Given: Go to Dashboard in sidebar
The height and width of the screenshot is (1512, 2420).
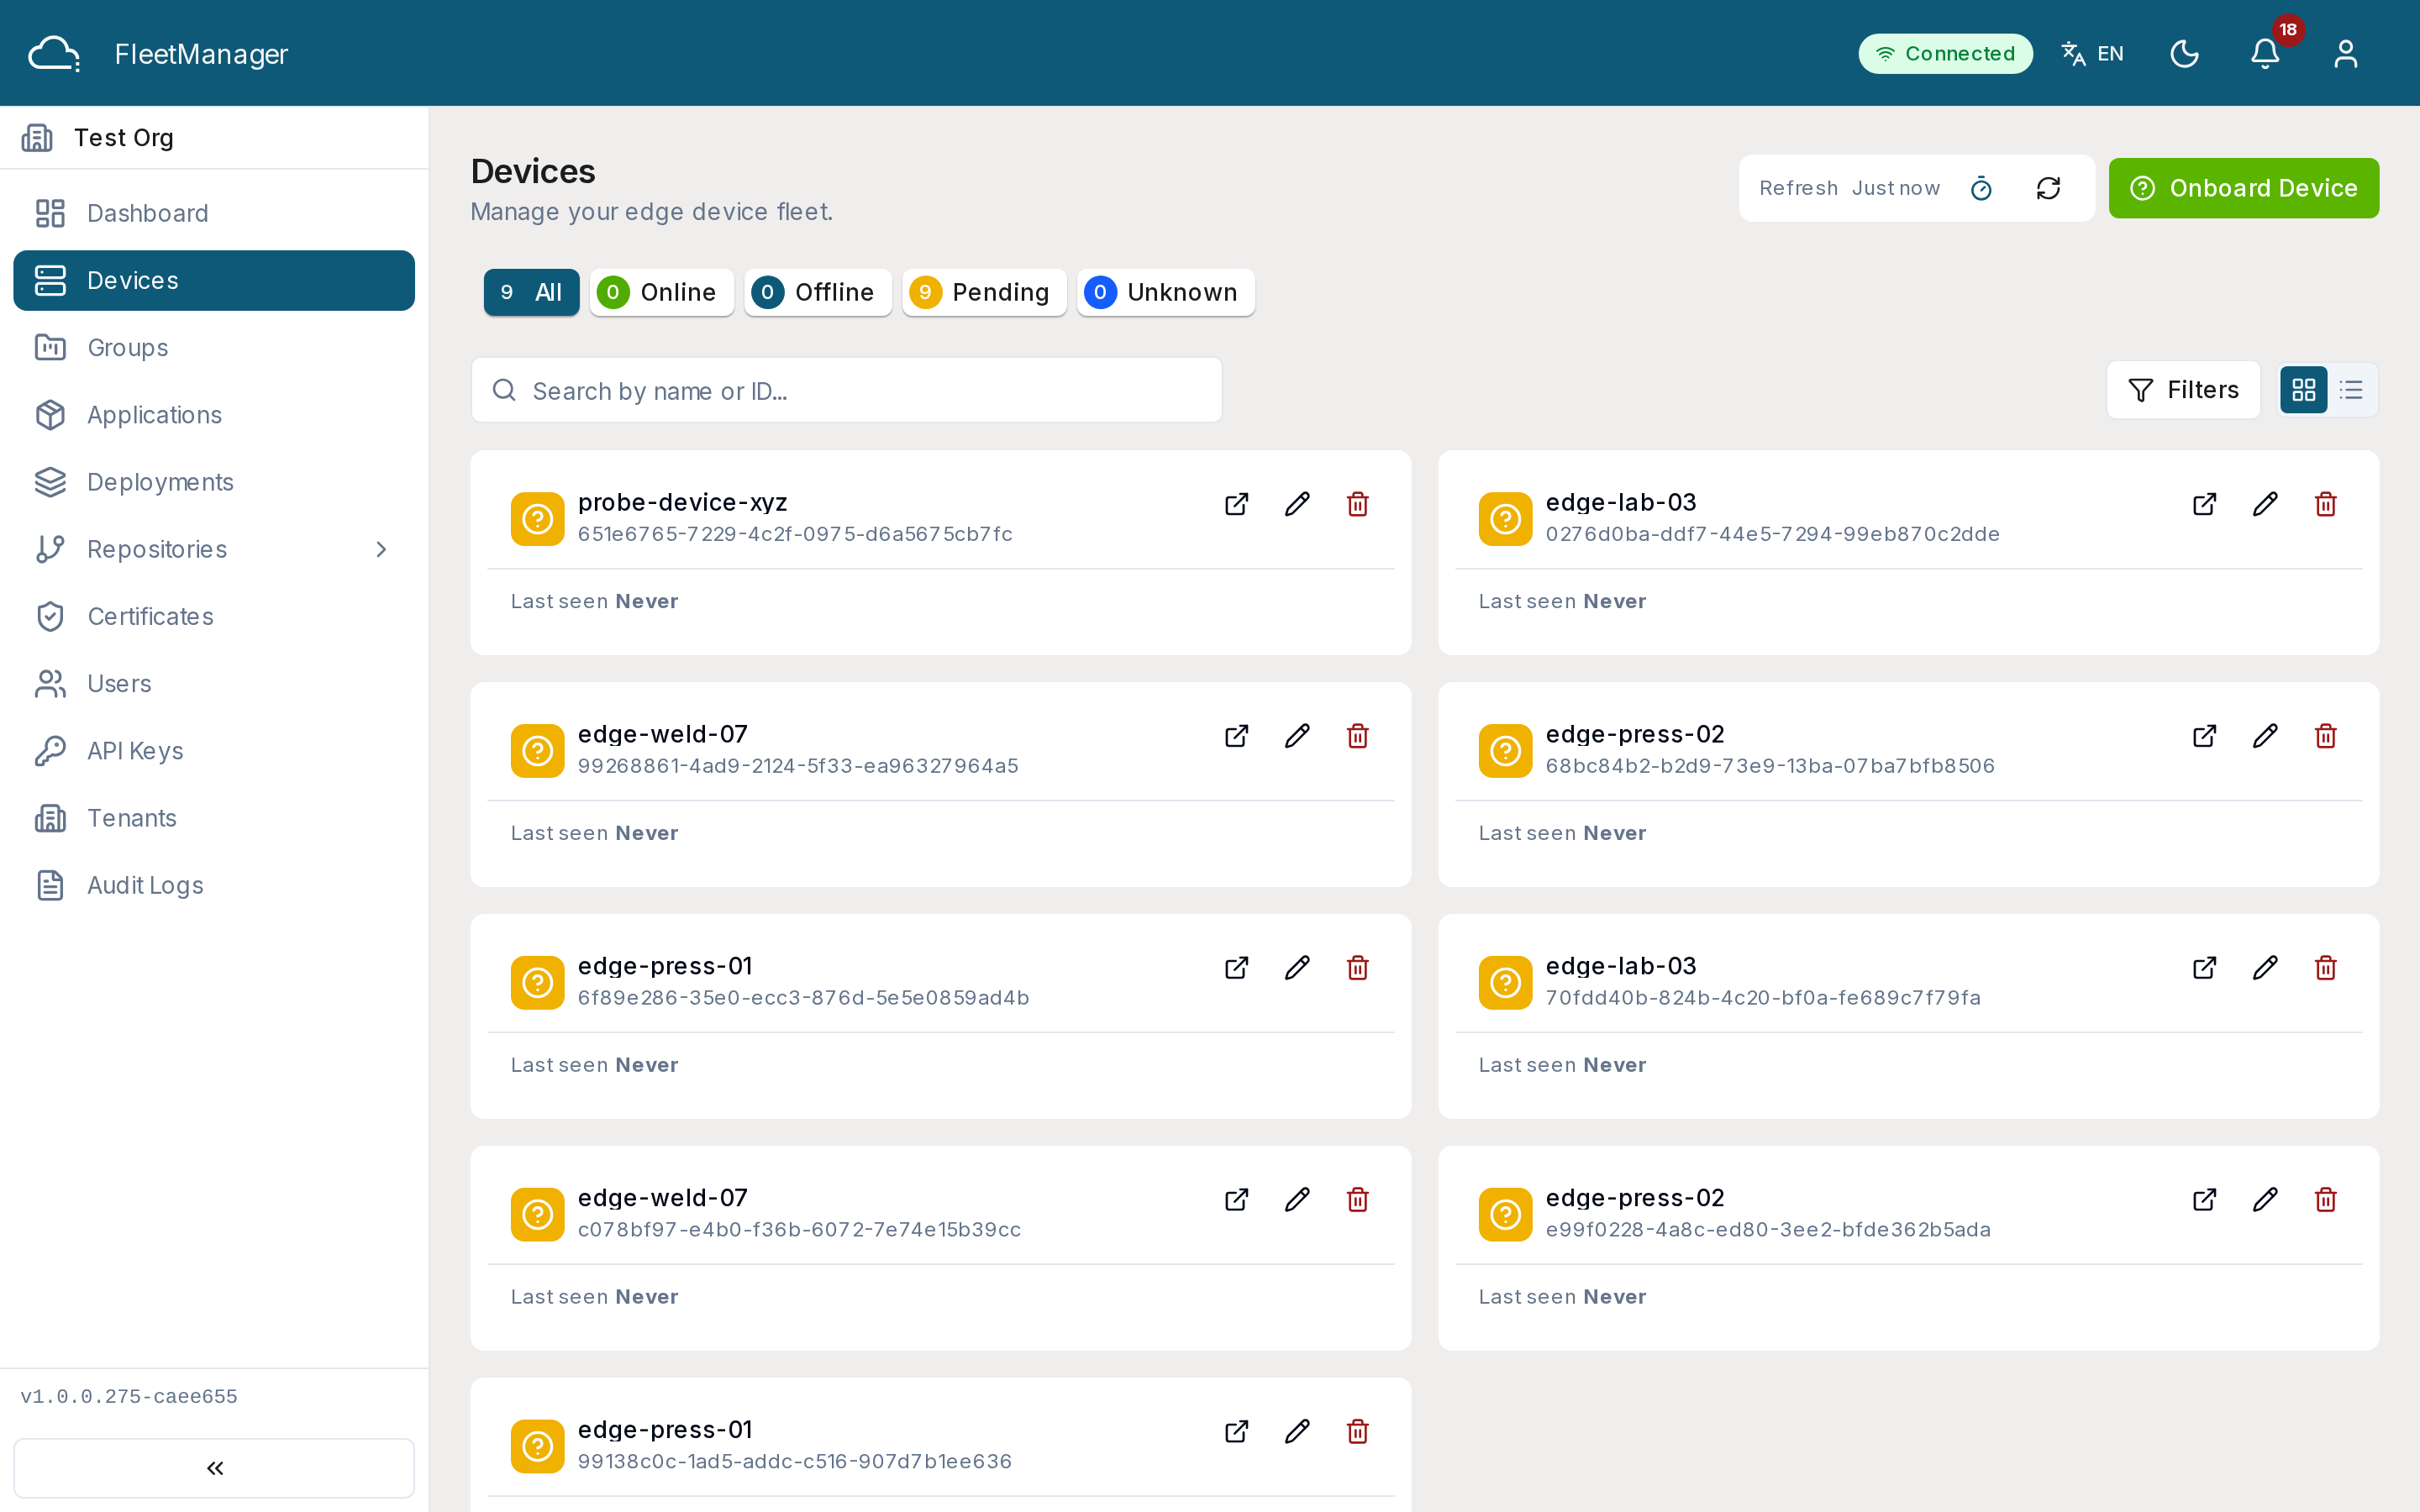Looking at the screenshot, I should 214,213.
